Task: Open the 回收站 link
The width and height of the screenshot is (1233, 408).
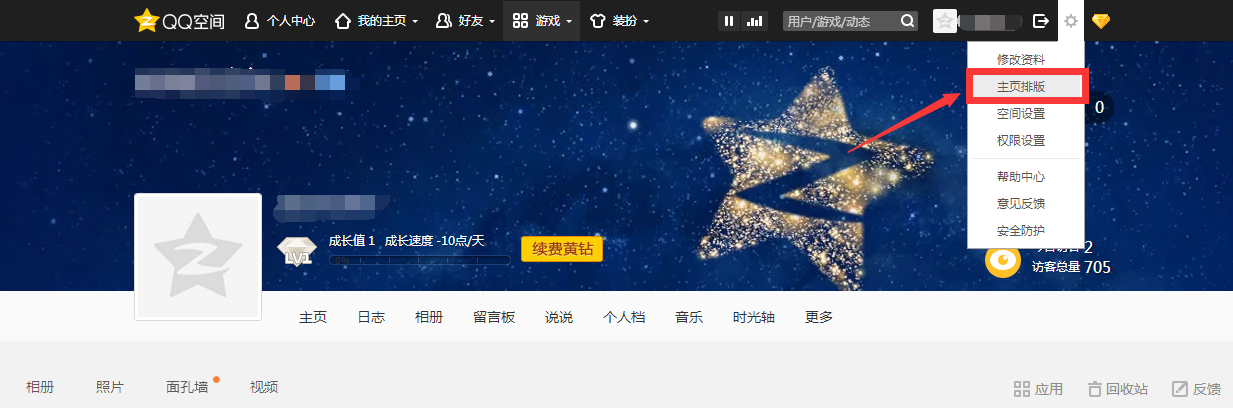Action: point(1118,389)
